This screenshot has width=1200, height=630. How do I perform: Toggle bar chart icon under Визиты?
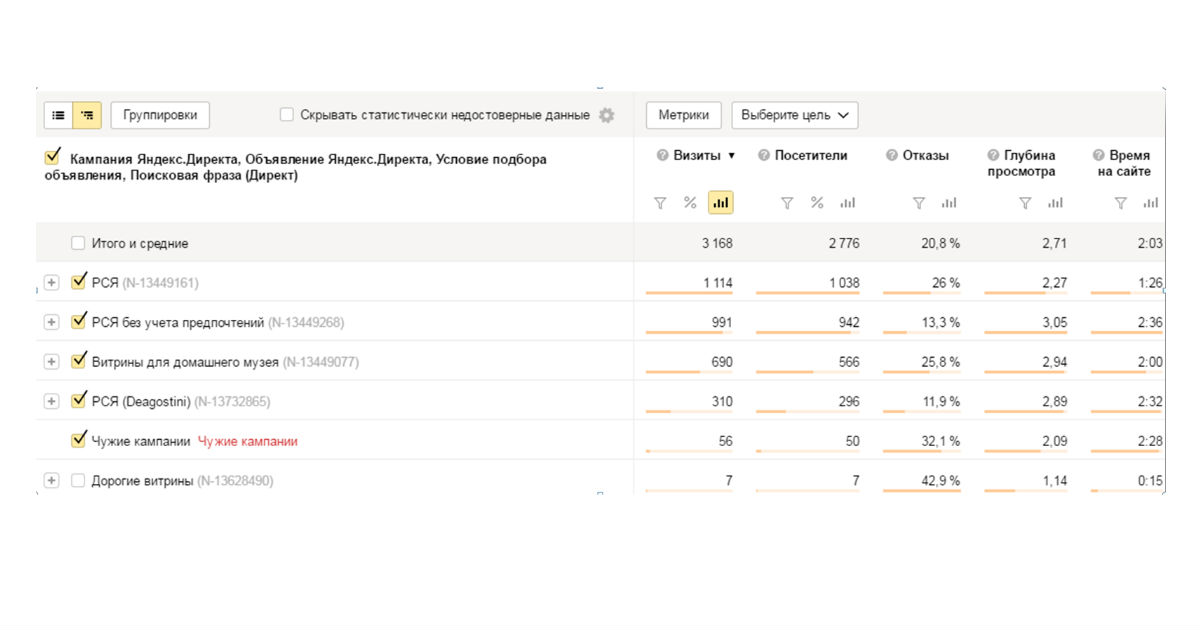click(721, 203)
